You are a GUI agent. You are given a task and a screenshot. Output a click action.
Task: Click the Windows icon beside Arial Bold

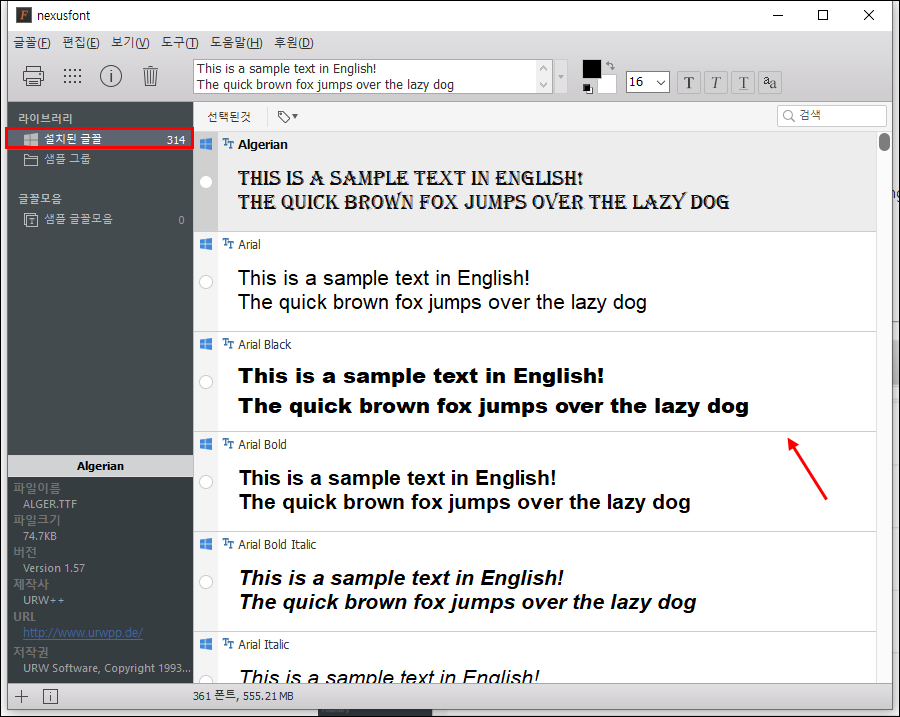point(205,444)
